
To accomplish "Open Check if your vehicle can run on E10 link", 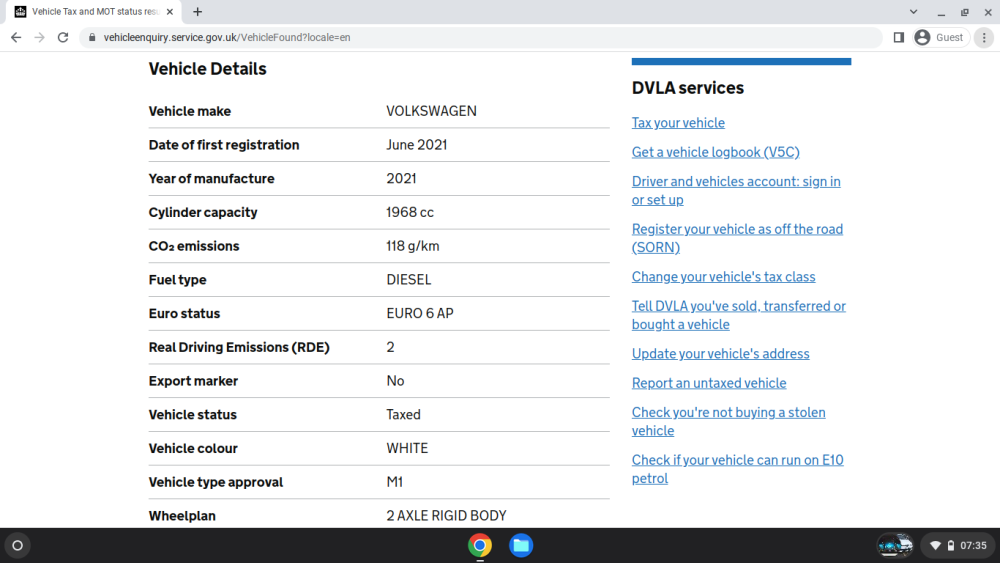I will (x=737, y=469).
